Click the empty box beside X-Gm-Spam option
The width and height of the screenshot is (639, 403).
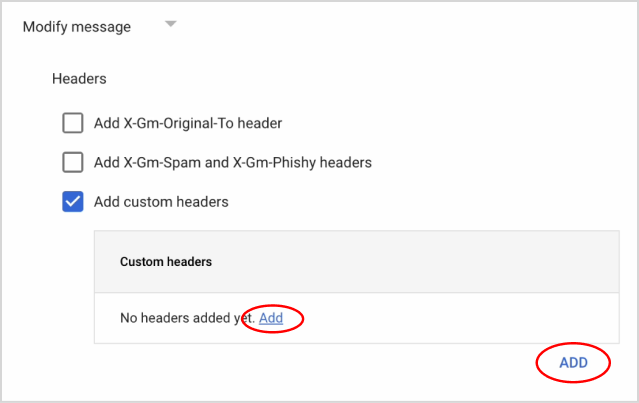tap(73, 162)
